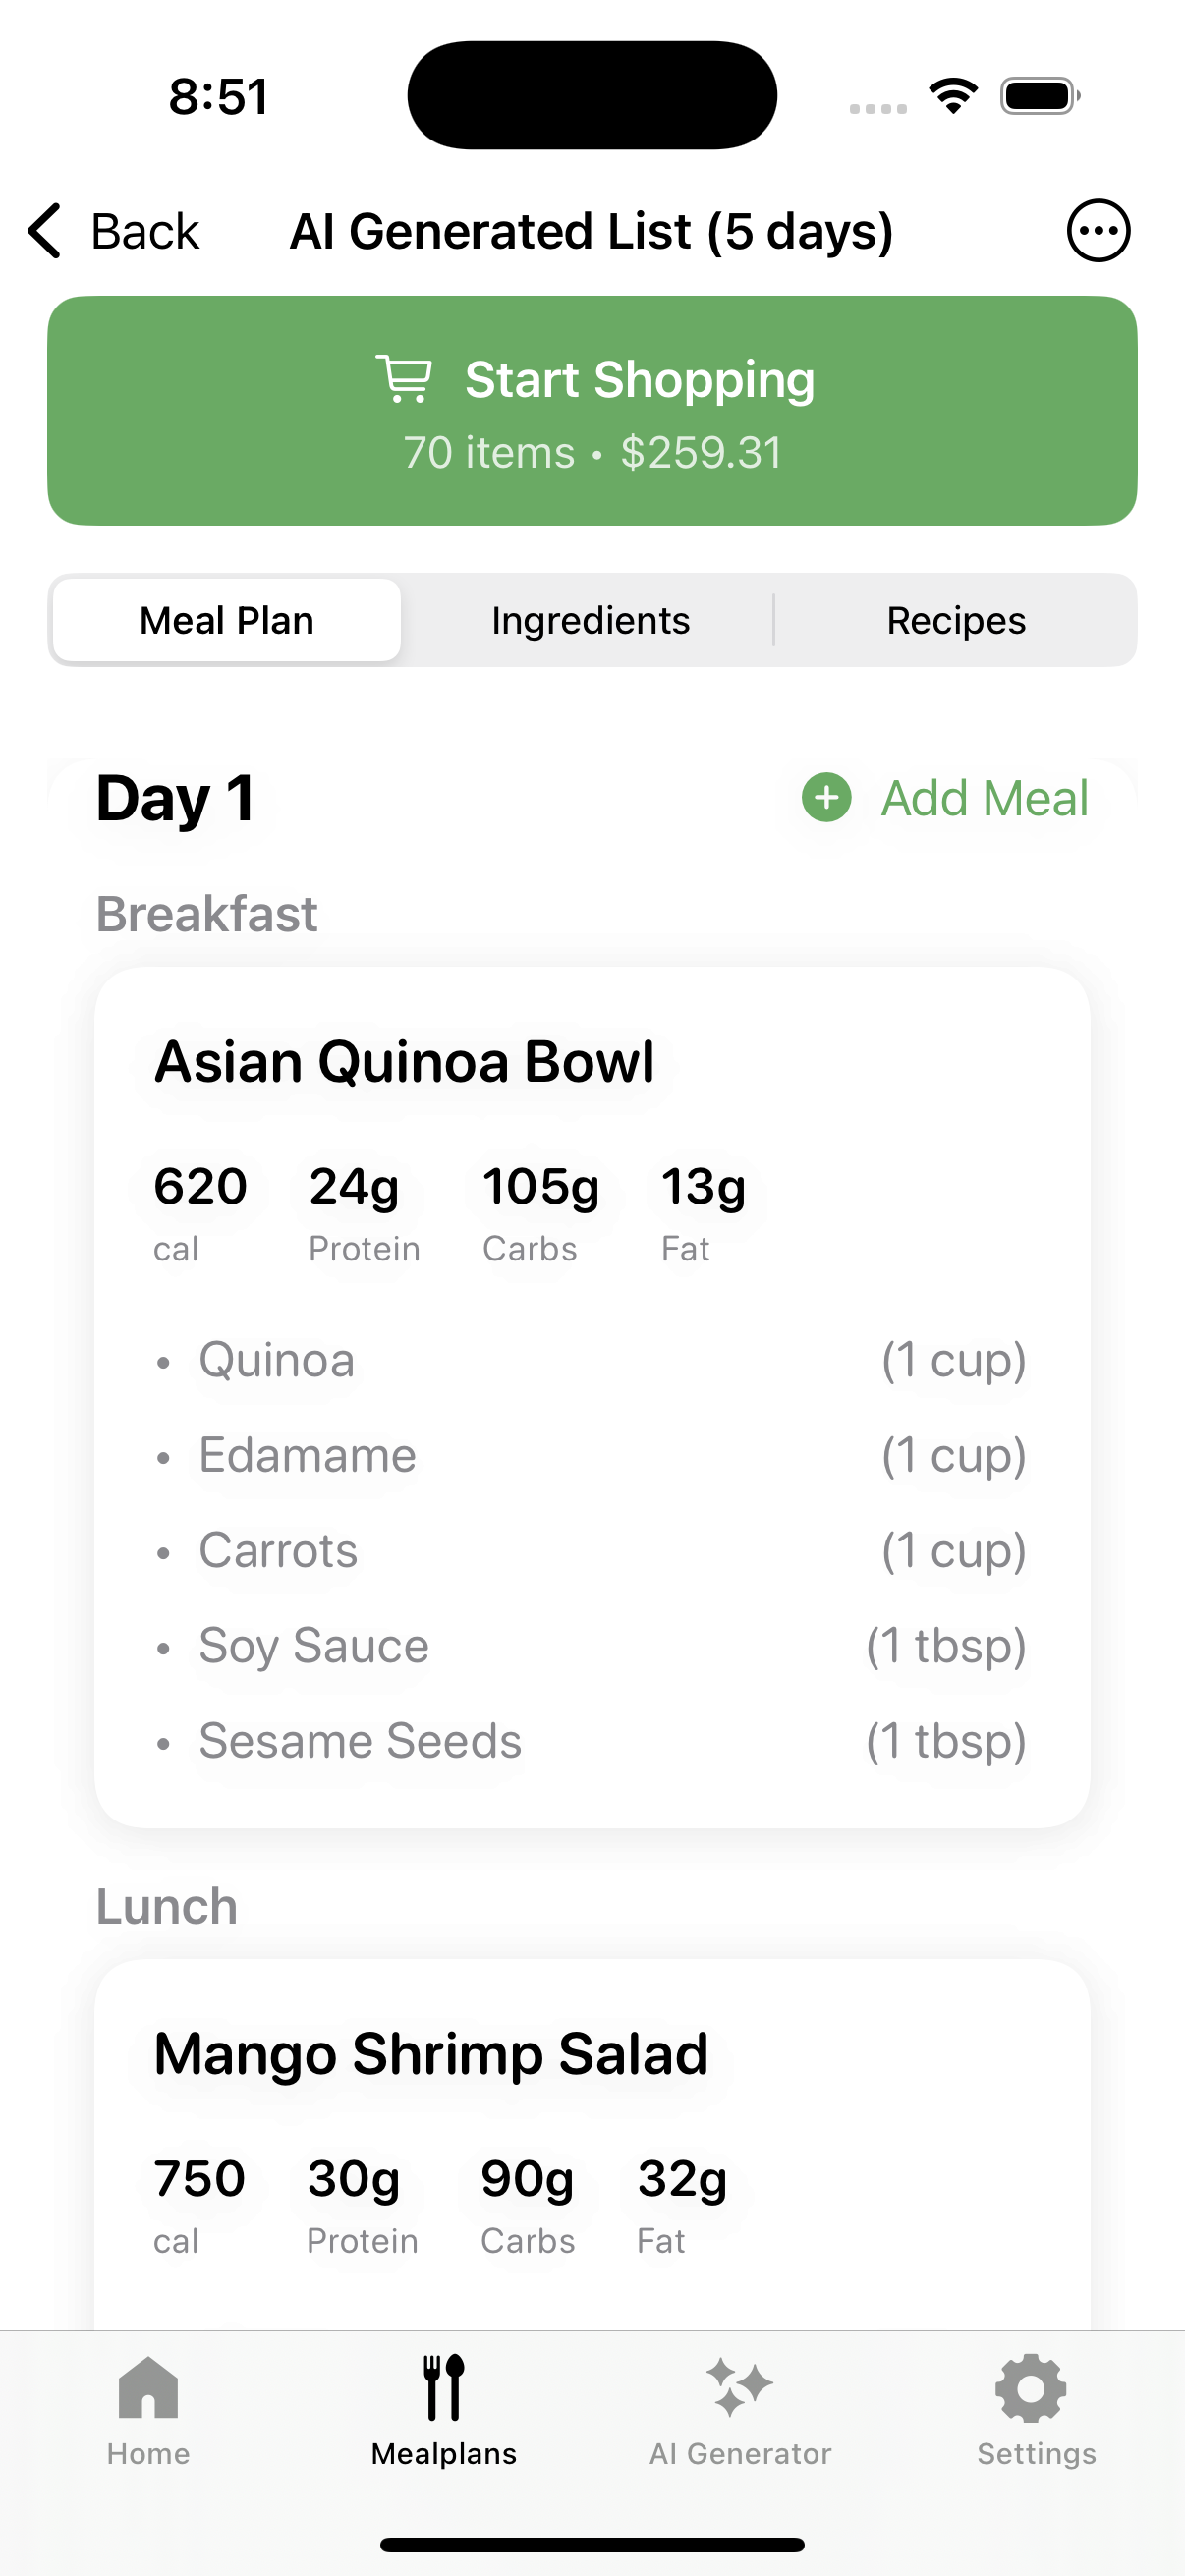Tap the Edamame ingredient row
The image size is (1185, 2576).
[592, 1455]
